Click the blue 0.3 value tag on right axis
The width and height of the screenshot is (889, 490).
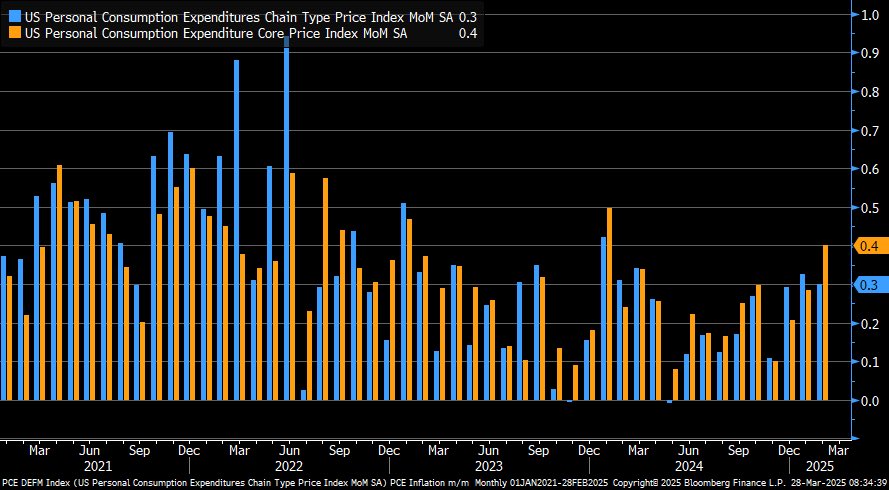click(867, 285)
